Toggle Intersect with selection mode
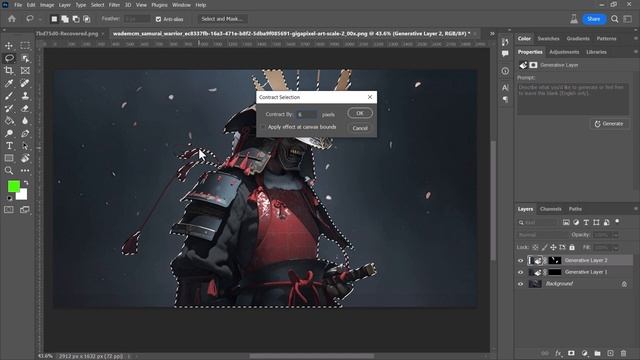Screen dimensions: 640x360 87,19
